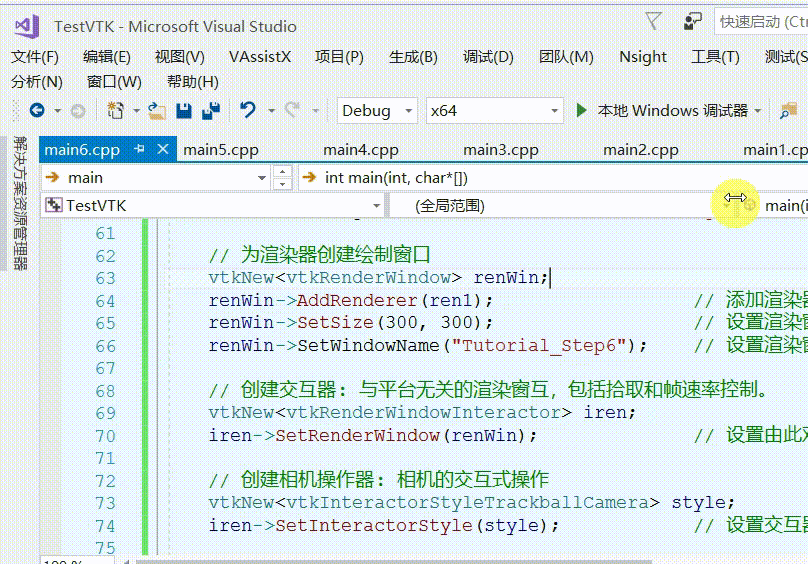Open the 窗口(W) menu
This screenshot has width=808, height=564.
click(x=114, y=81)
